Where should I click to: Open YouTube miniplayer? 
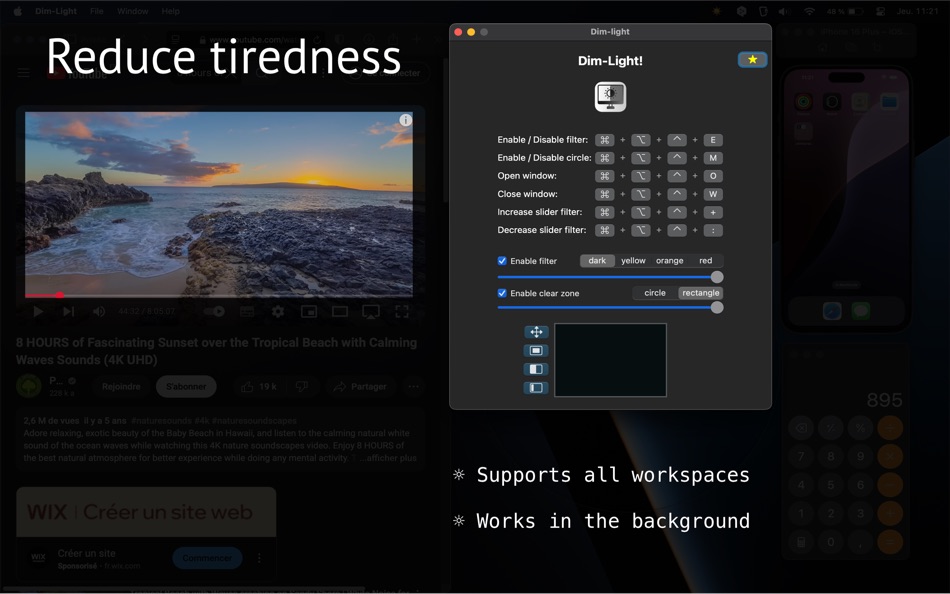pyautogui.click(x=309, y=312)
